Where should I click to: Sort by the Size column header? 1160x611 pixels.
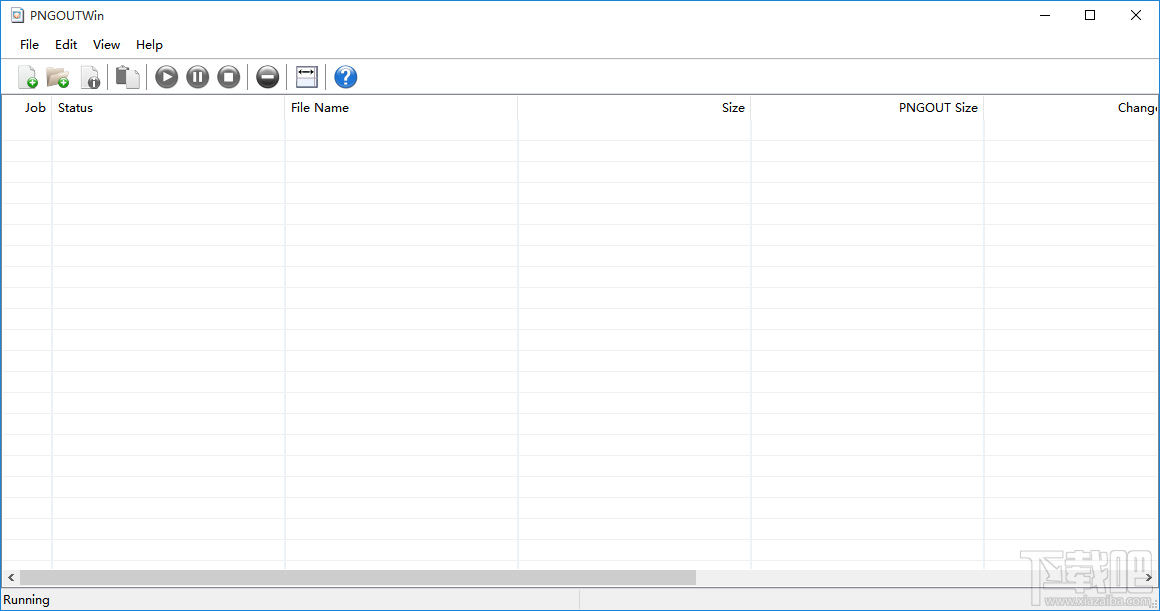[x=635, y=108]
